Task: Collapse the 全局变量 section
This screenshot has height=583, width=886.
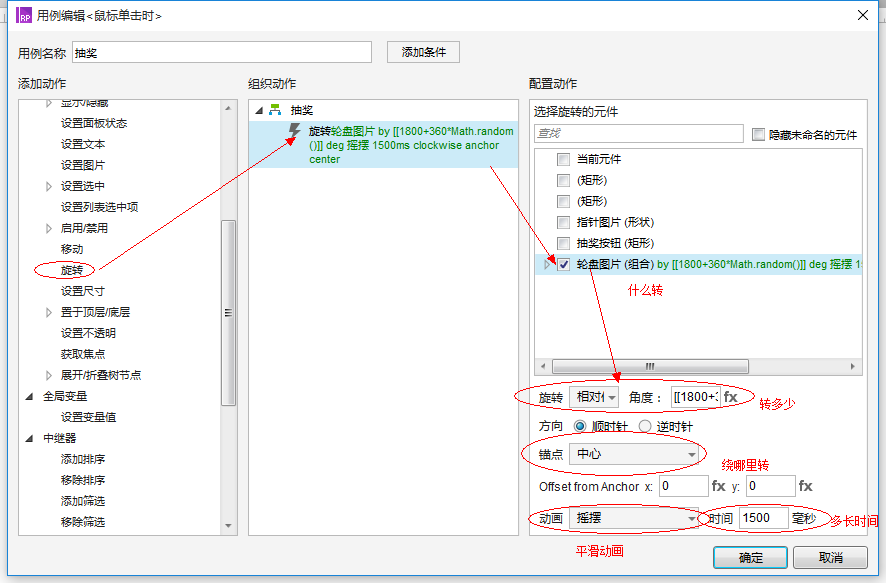Action: [x=29, y=397]
